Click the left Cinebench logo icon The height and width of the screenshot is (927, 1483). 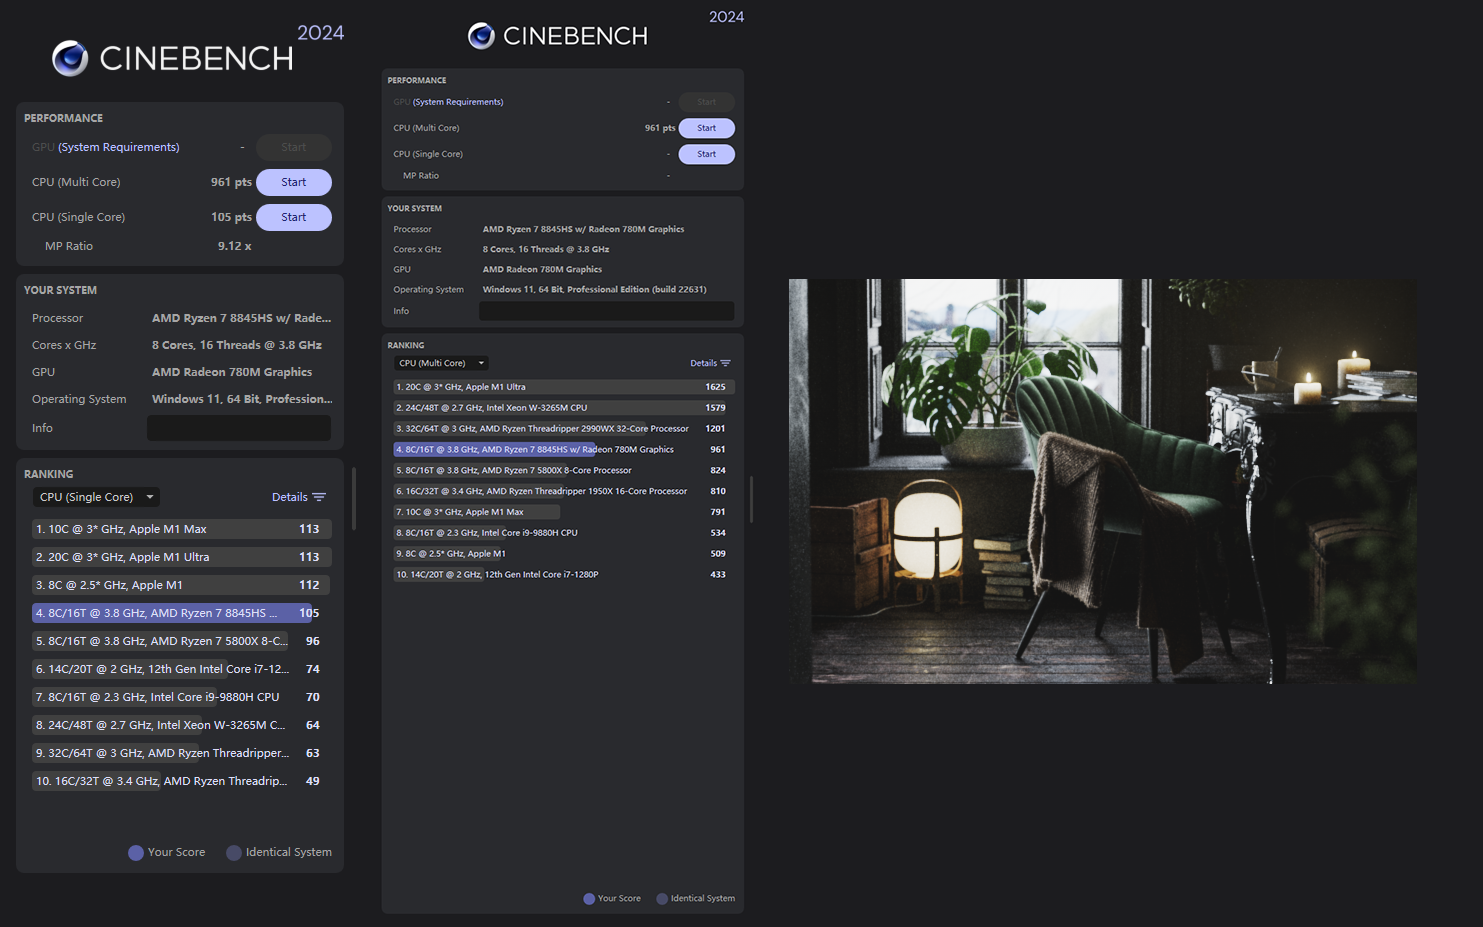tap(70, 58)
